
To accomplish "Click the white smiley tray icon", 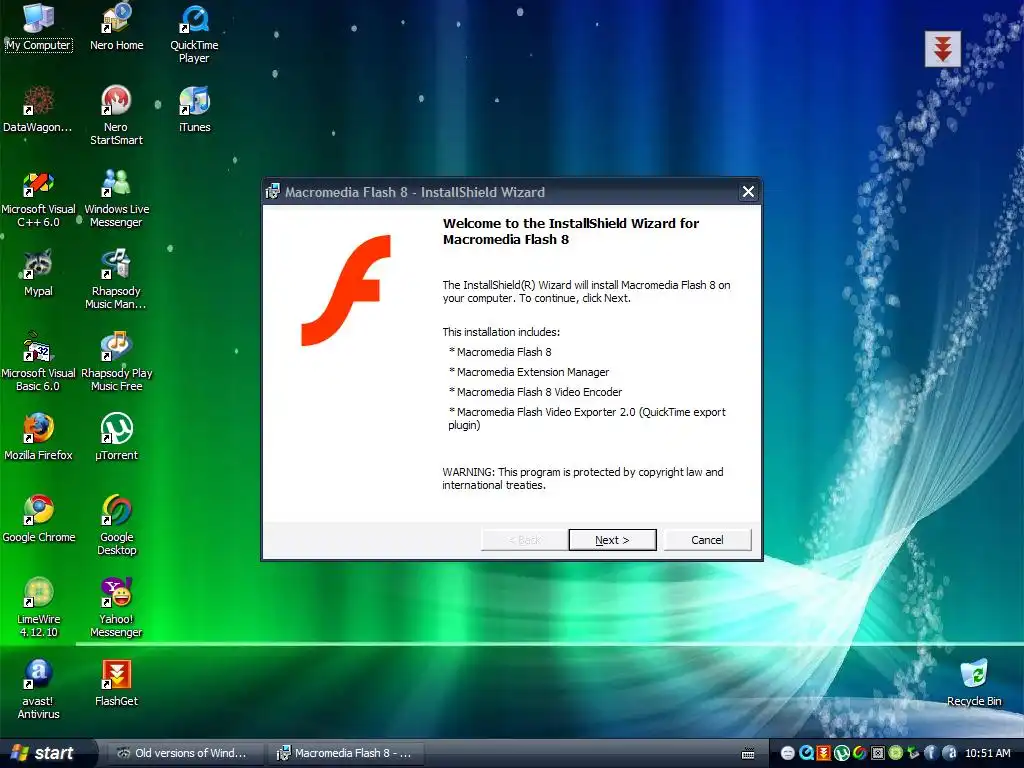I will 788,753.
